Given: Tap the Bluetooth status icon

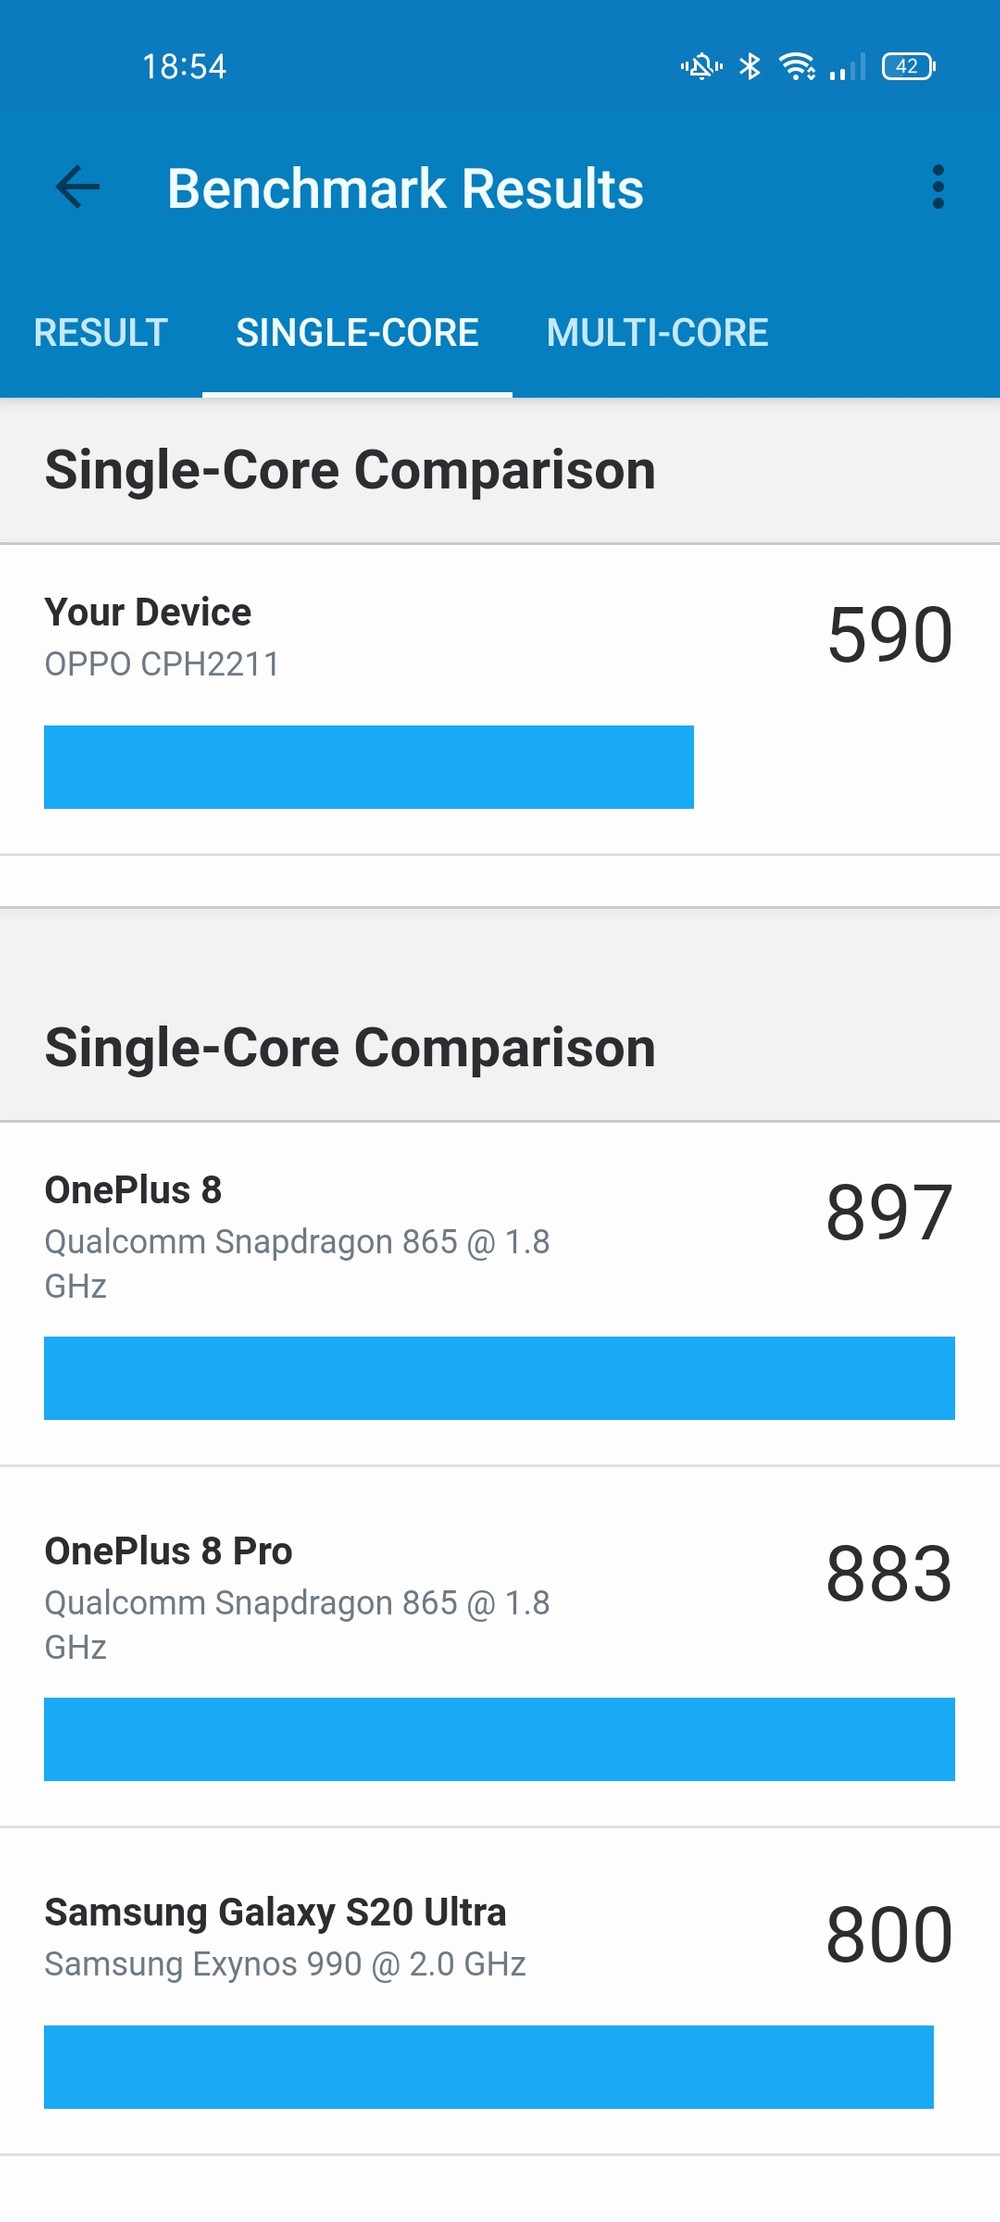Looking at the screenshot, I should tap(749, 67).
